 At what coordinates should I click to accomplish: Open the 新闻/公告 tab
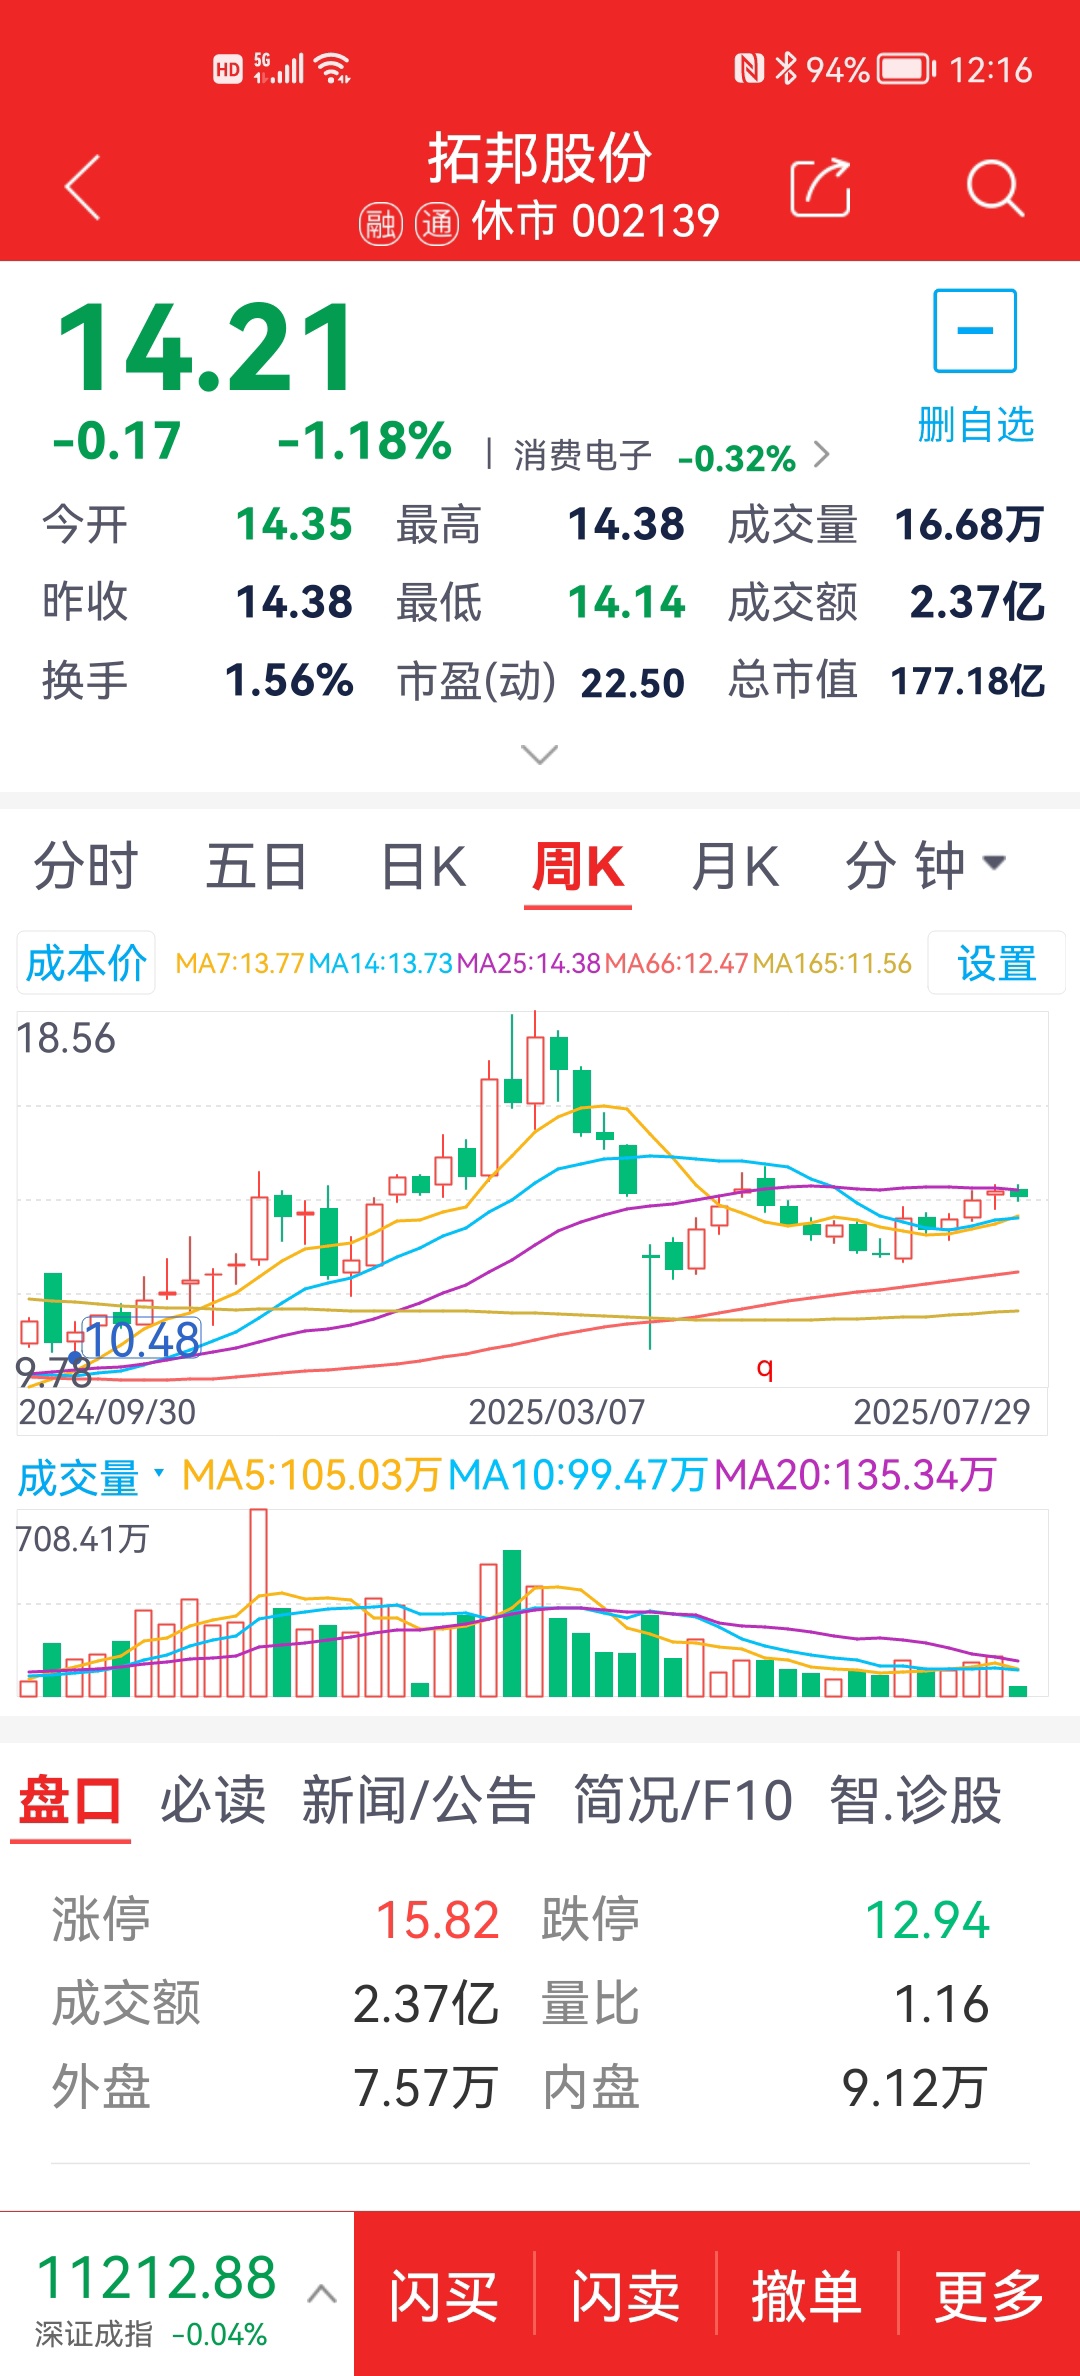click(419, 1801)
